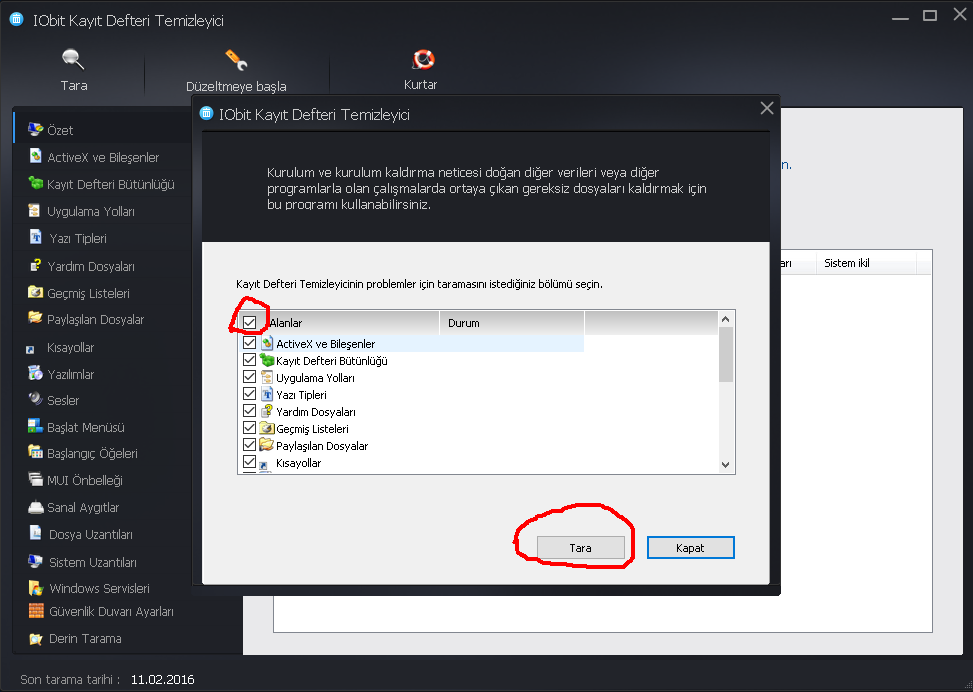The width and height of the screenshot is (973, 692).
Task: Click scroll down arrow in dialog list
Action: [726, 465]
